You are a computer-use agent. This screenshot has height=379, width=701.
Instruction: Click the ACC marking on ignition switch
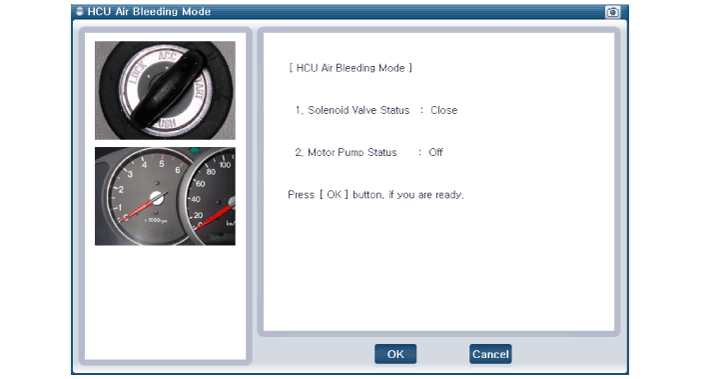pos(169,56)
